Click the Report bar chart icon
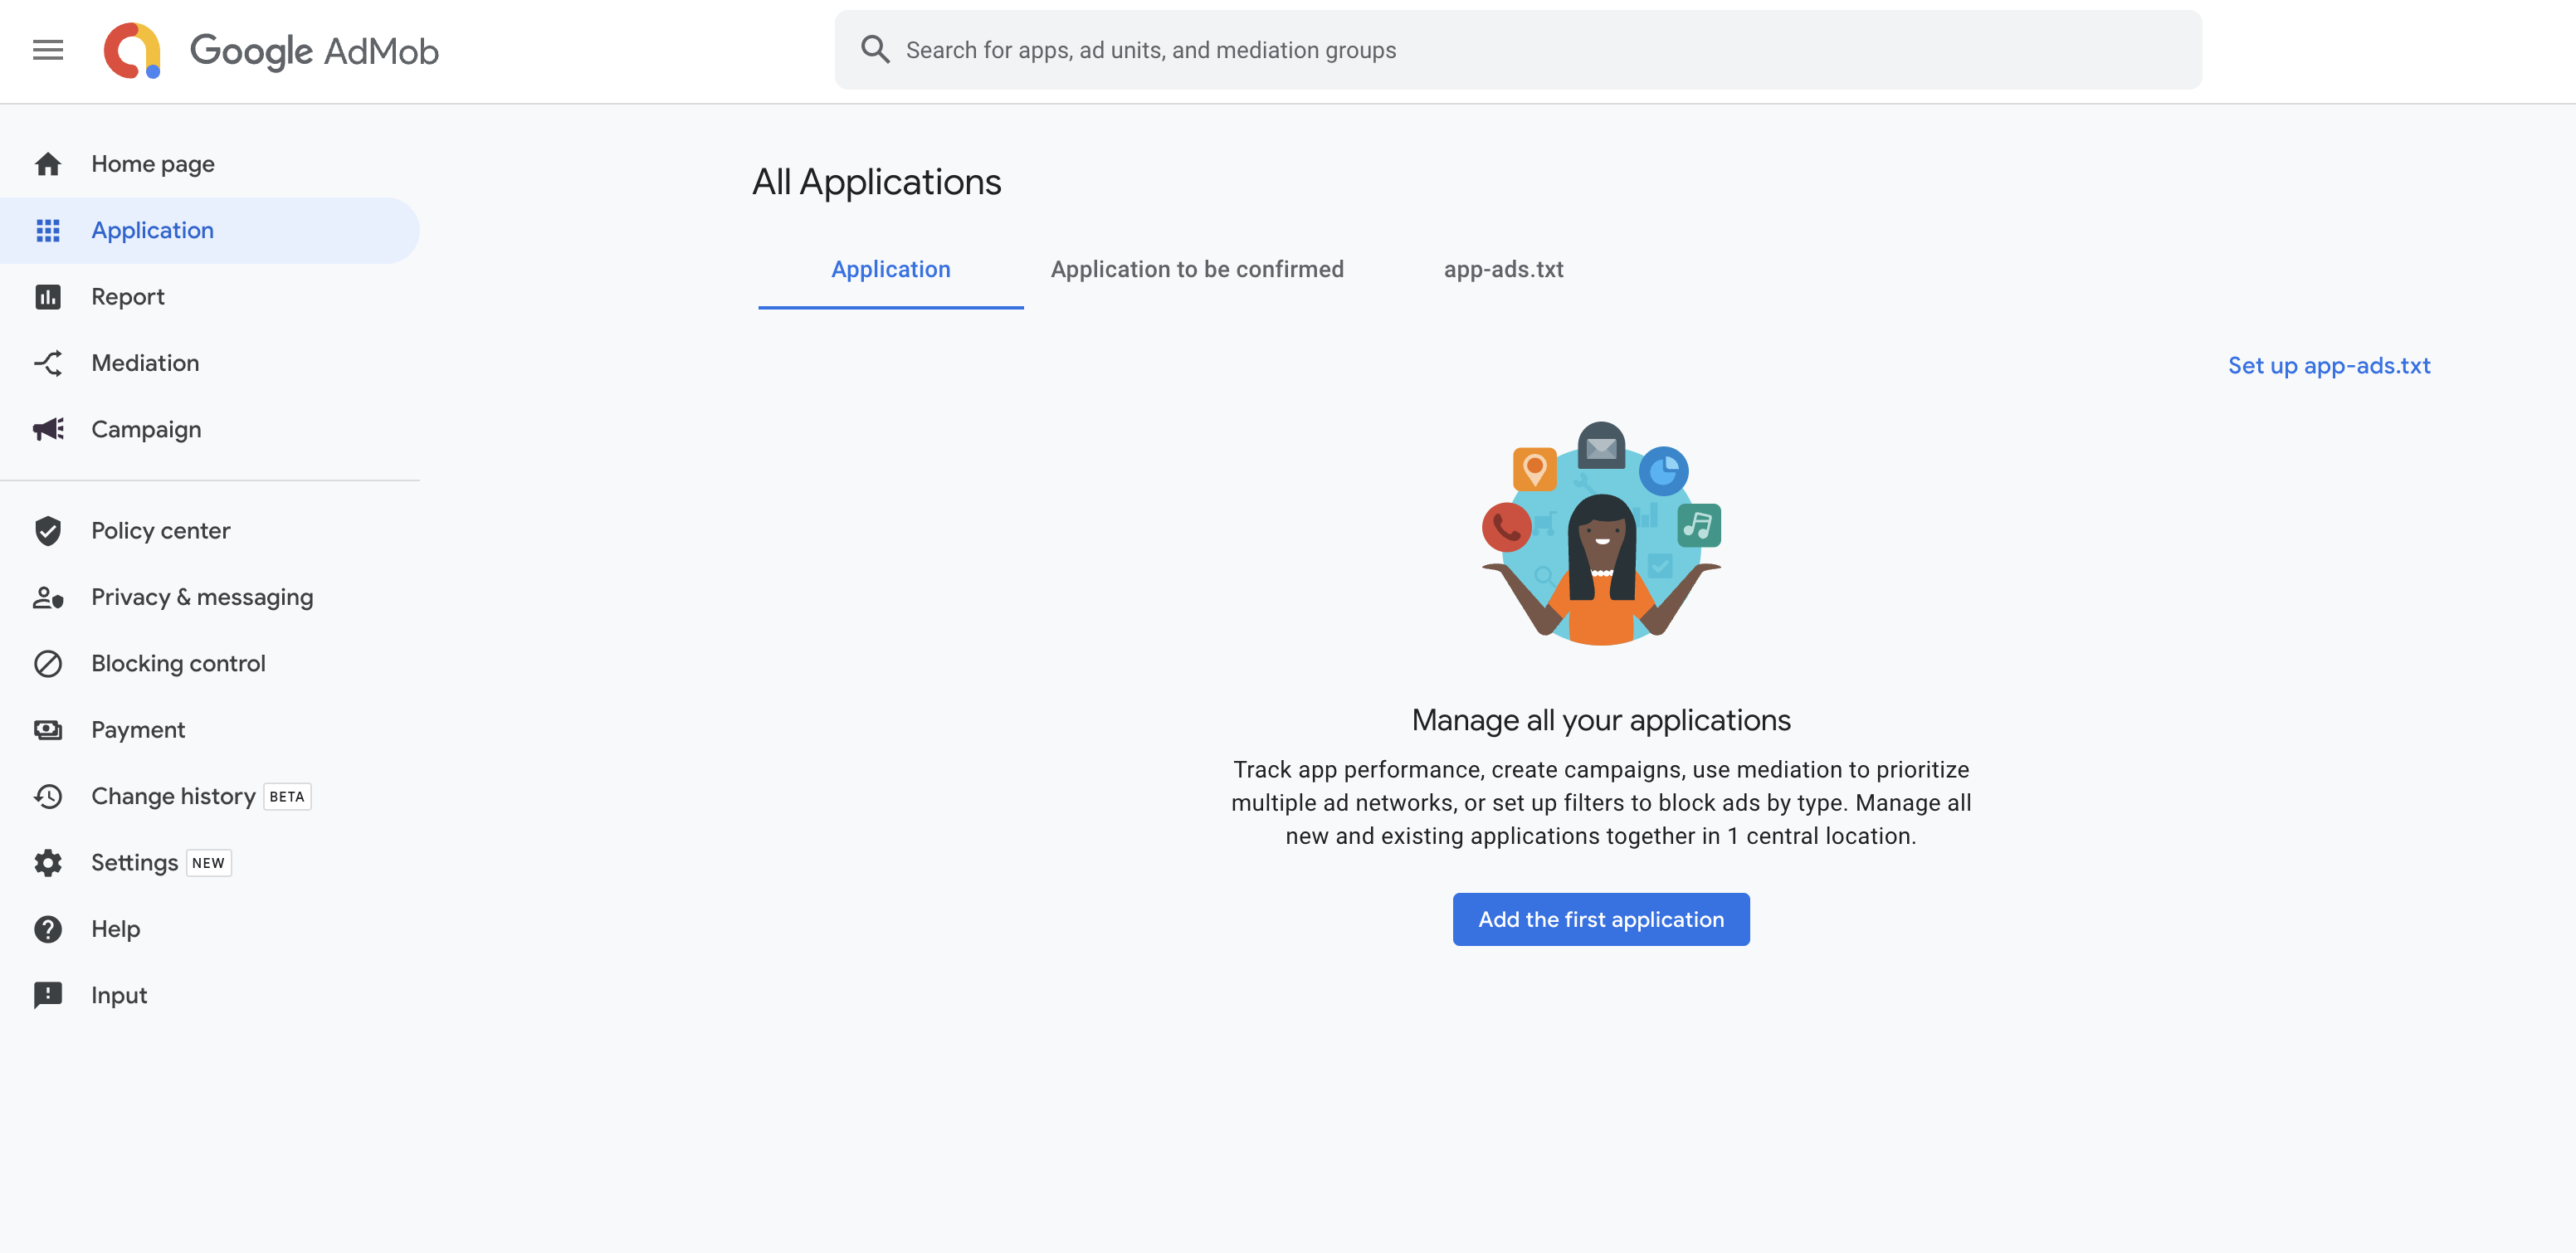Screen dimensions: 2576x1253 47,297
